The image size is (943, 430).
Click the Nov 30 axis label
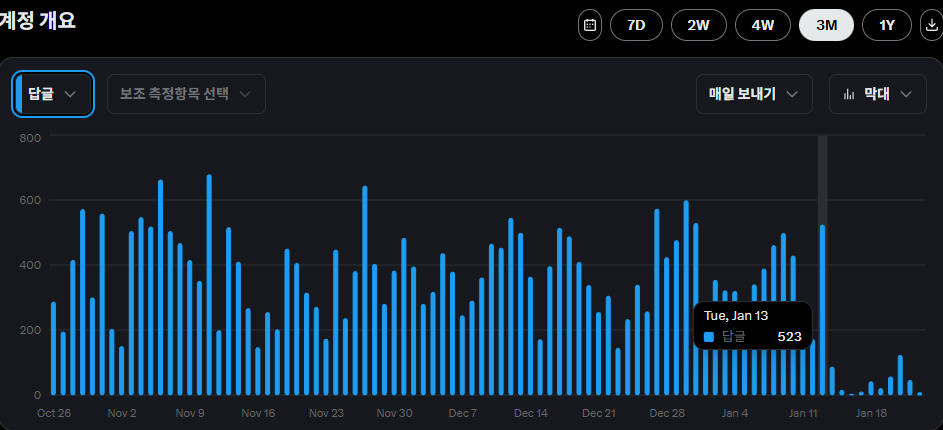click(395, 413)
